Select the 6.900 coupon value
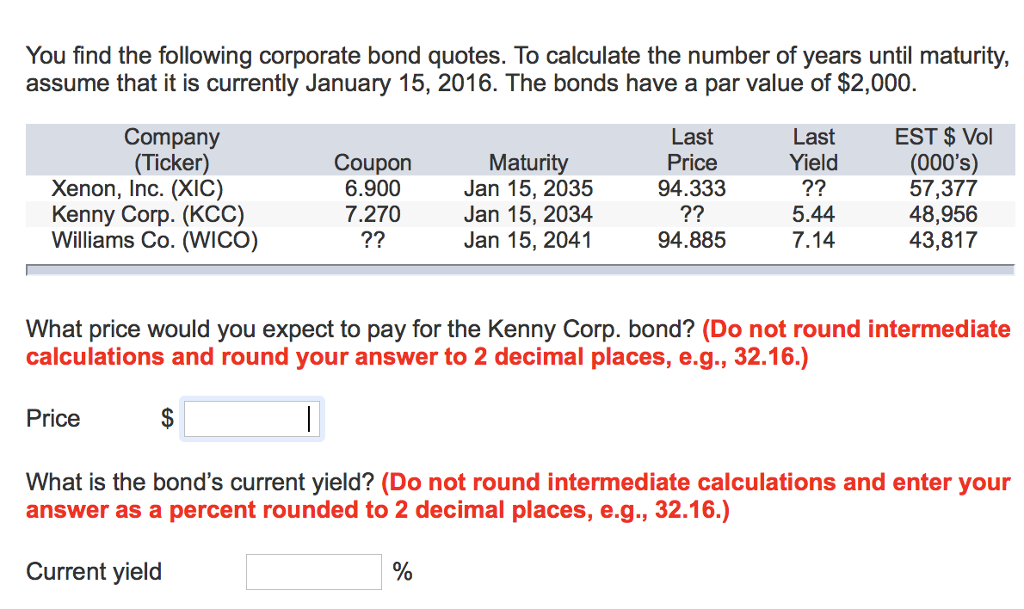Screen dimensions: 1024x609 [x=372, y=188]
